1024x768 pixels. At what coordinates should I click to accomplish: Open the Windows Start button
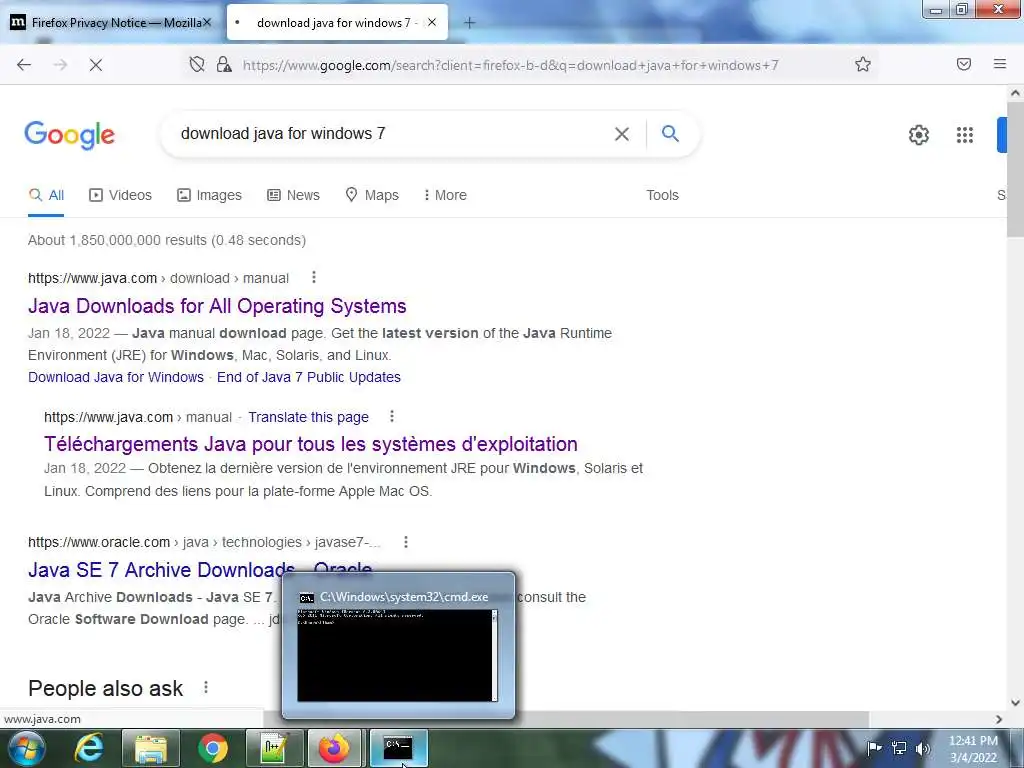tap(26, 748)
